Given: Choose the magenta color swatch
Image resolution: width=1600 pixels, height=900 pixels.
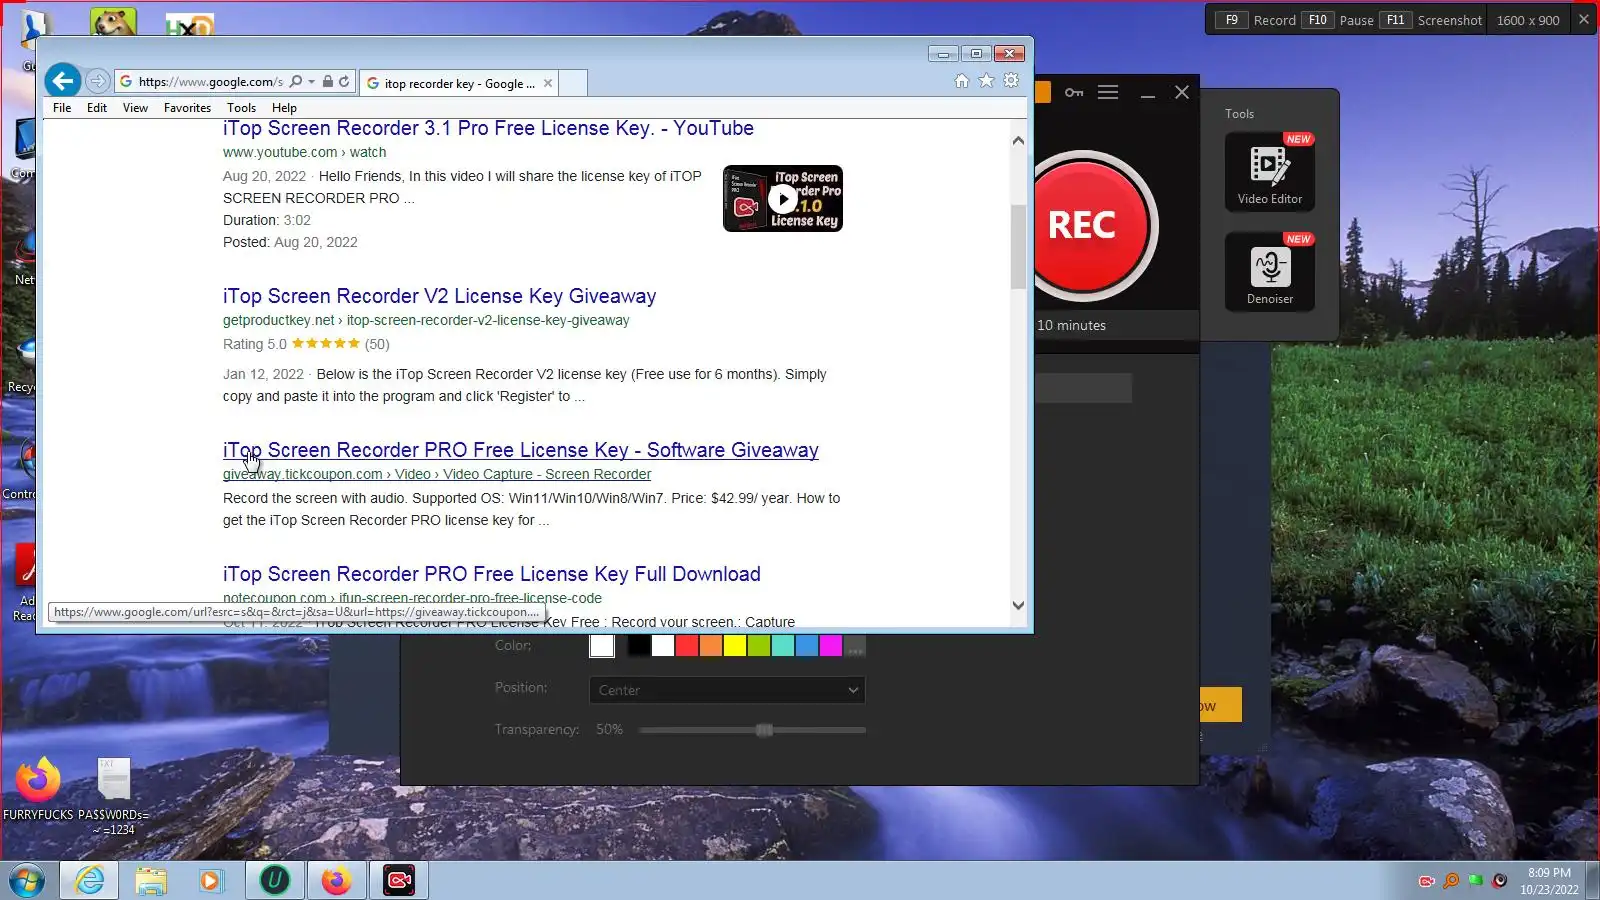Looking at the screenshot, I should 830,646.
